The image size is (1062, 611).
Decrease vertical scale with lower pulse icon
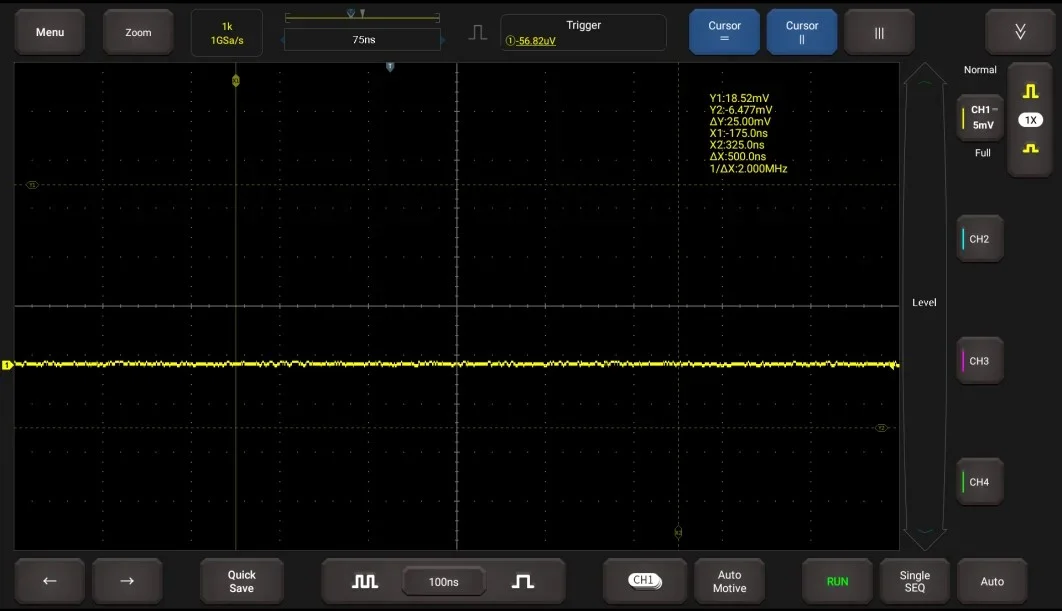tap(1030, 148)
